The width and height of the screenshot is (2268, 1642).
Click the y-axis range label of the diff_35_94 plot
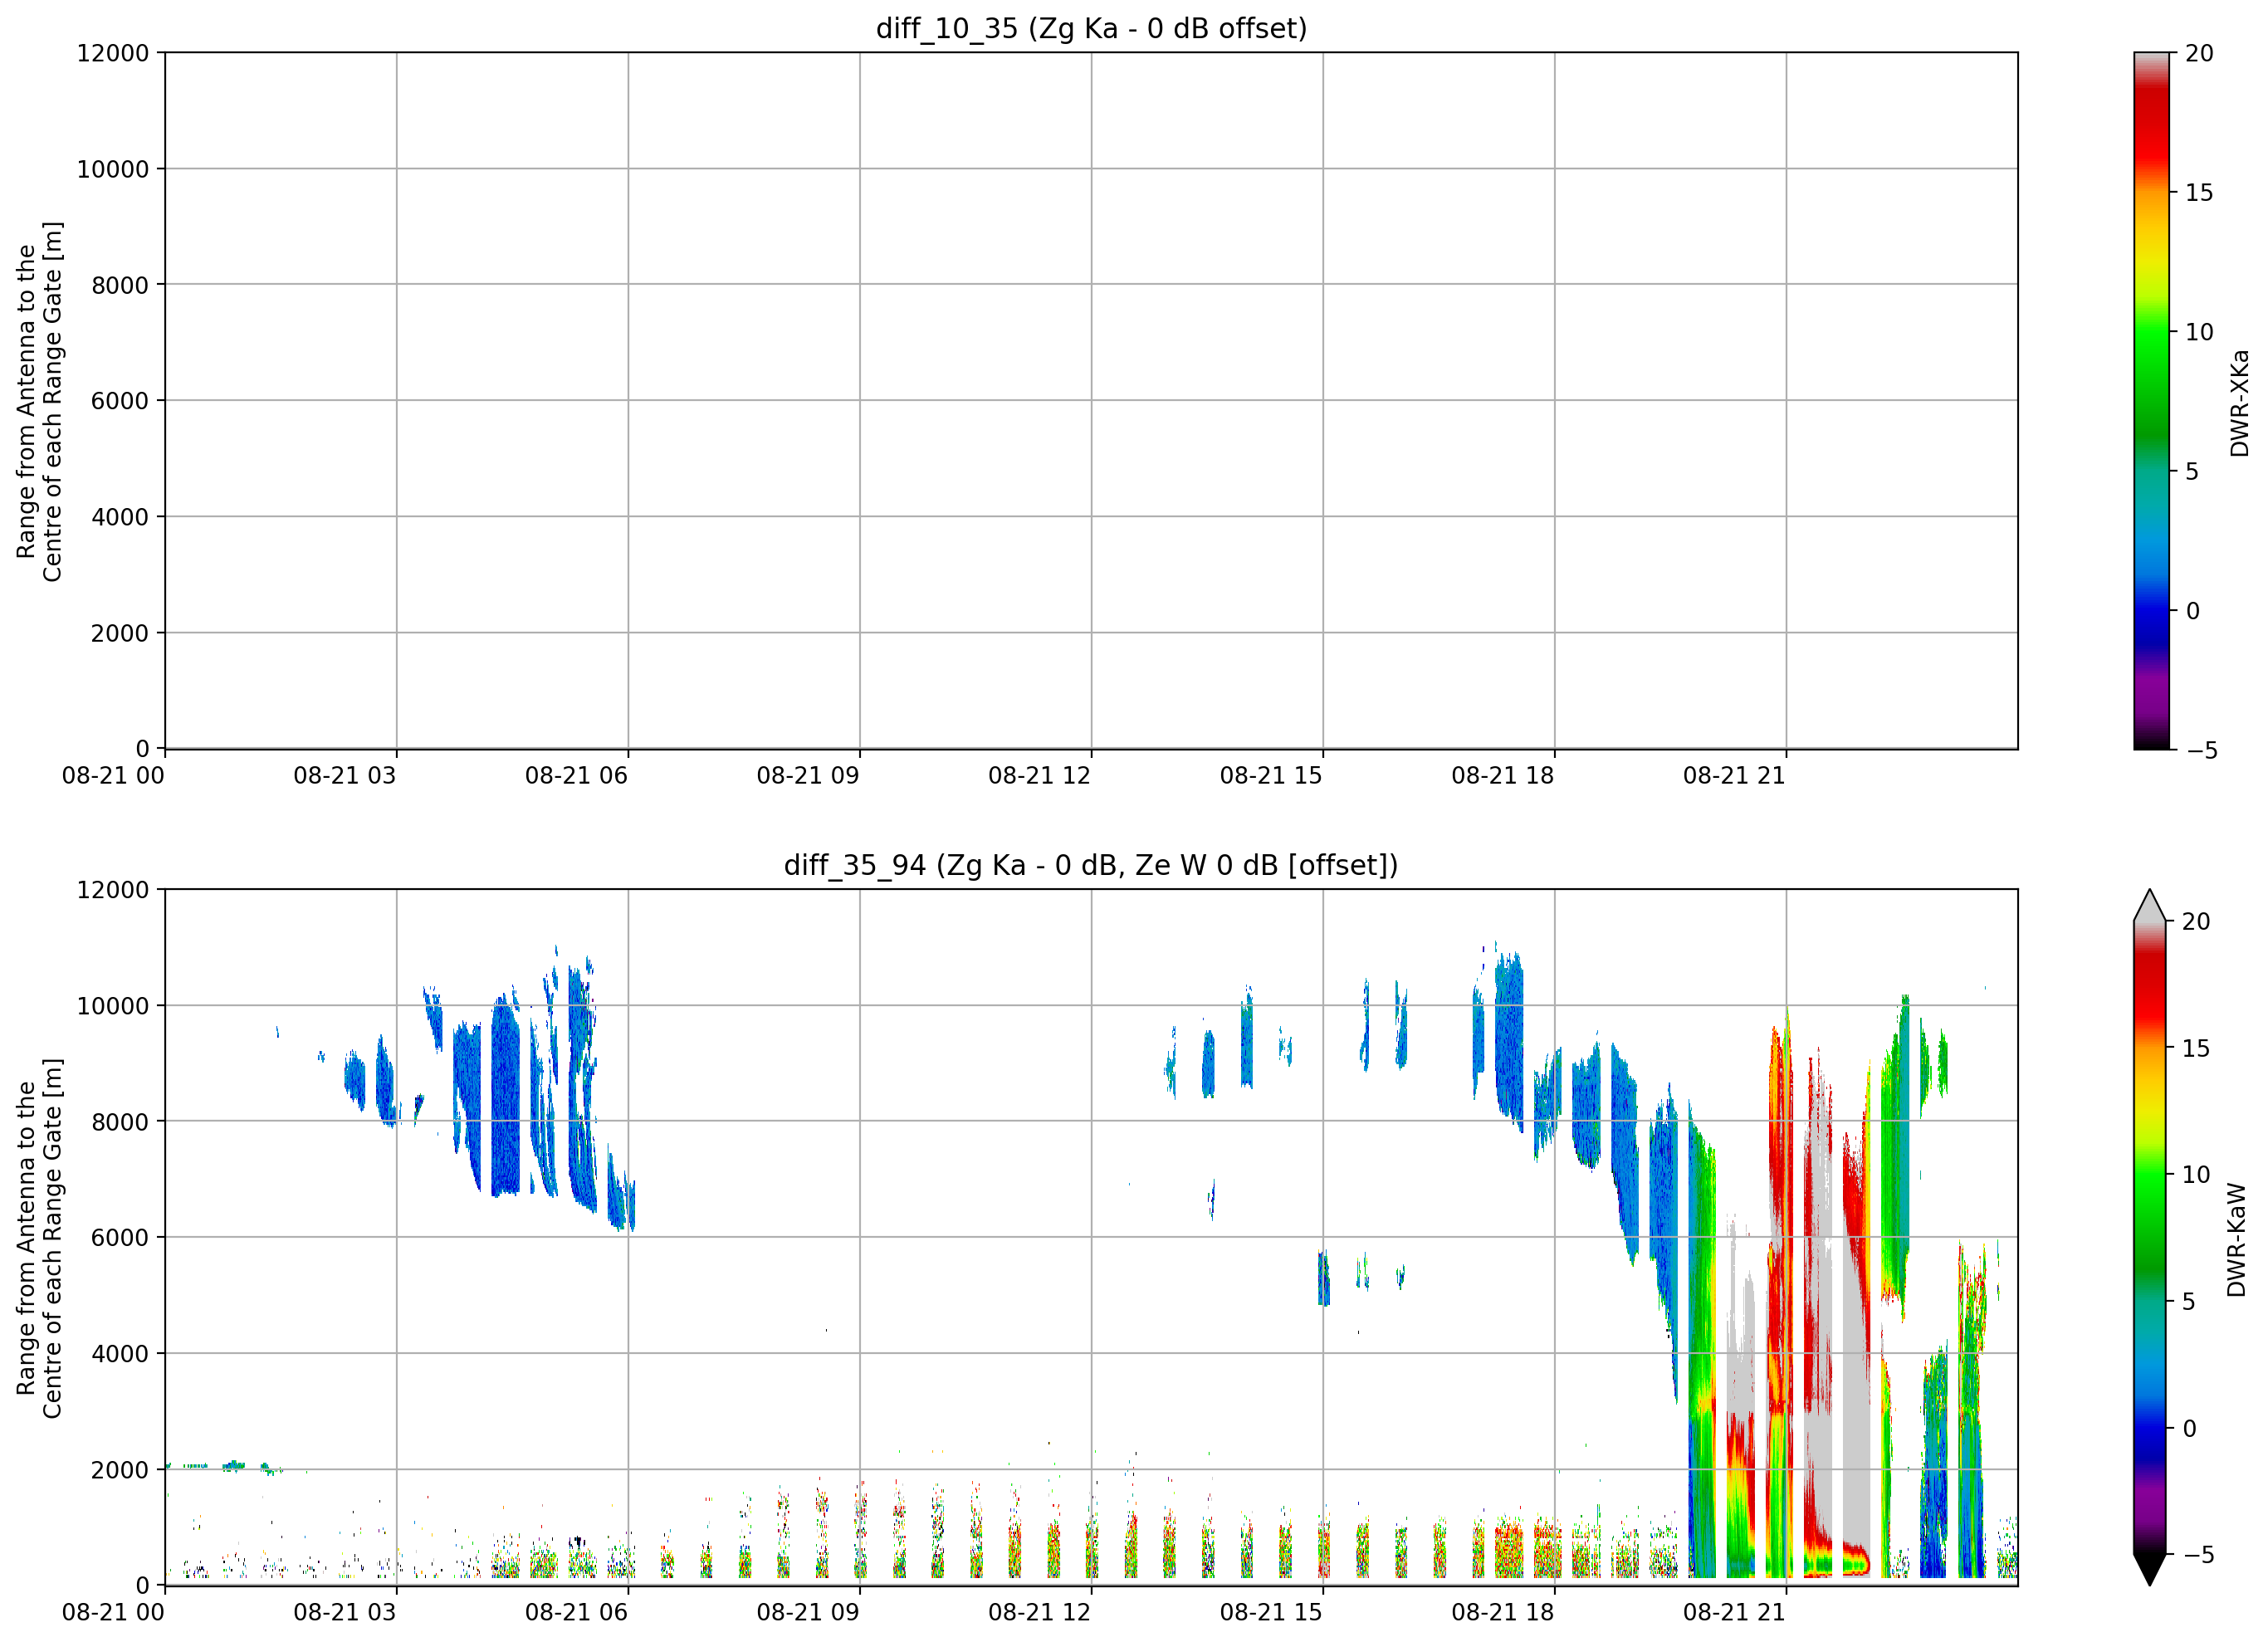coord(39,1238)
